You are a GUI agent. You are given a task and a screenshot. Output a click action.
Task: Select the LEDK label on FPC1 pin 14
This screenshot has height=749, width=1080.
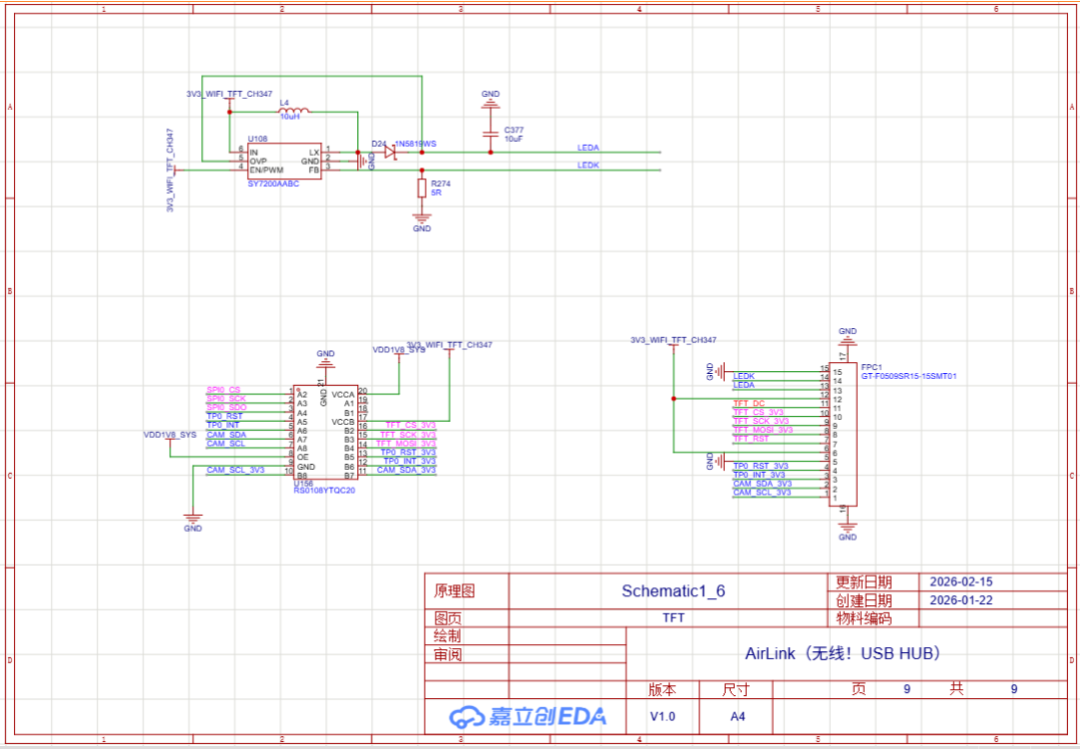pyautogui.click(x=744, y=377)
